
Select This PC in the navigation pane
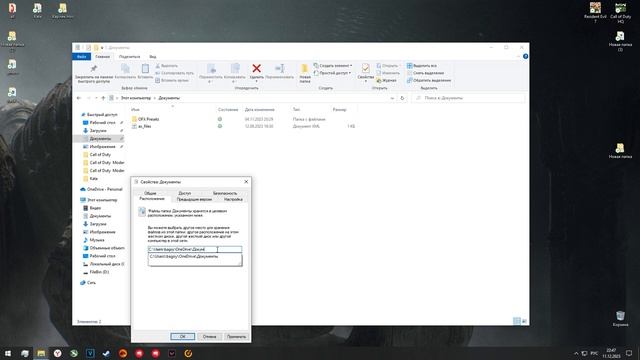99,200
